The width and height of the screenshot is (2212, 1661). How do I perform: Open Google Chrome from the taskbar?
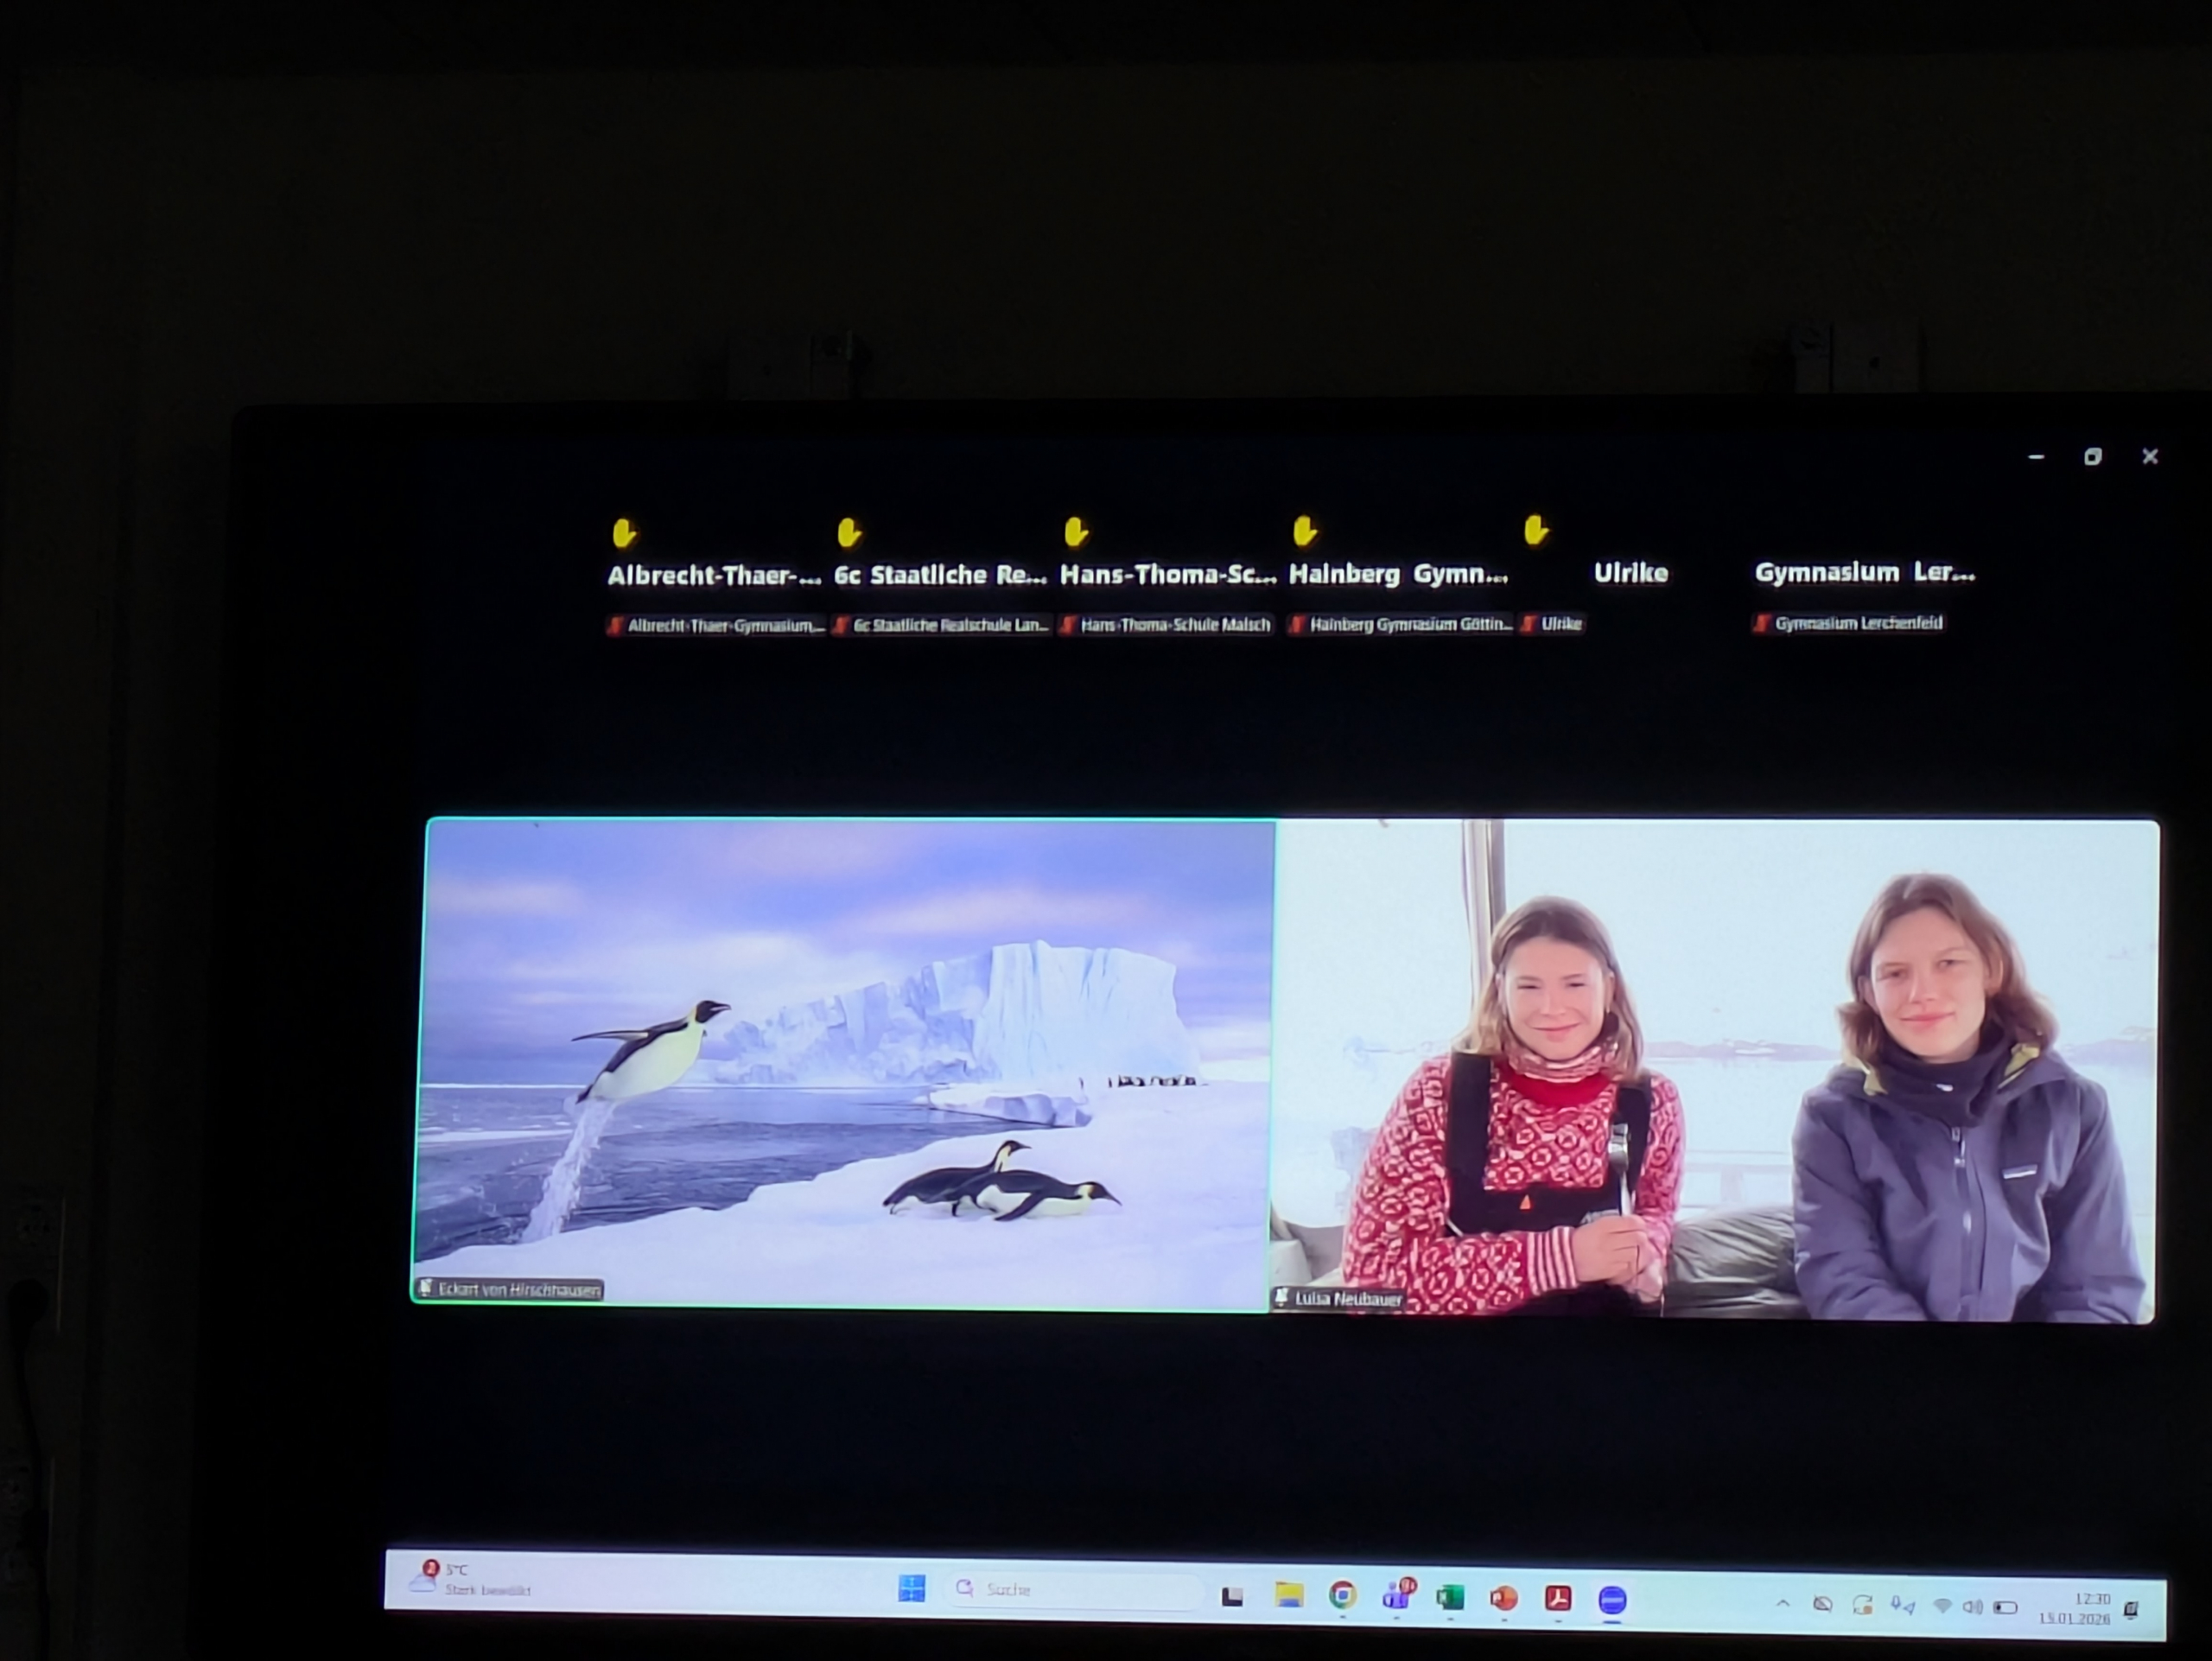pyautogui.click(x=1342, y=1596)
